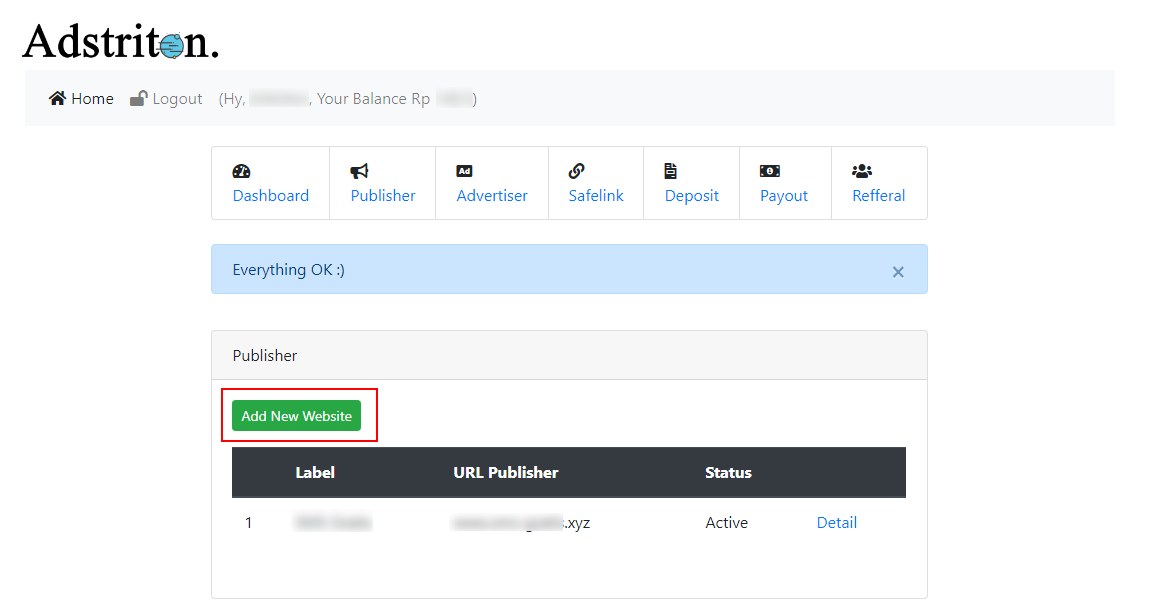Image resolution: width=1149 pixels, height=615 pixels.
Task: Open the Detail link for the website
Action: click(837, 522)
